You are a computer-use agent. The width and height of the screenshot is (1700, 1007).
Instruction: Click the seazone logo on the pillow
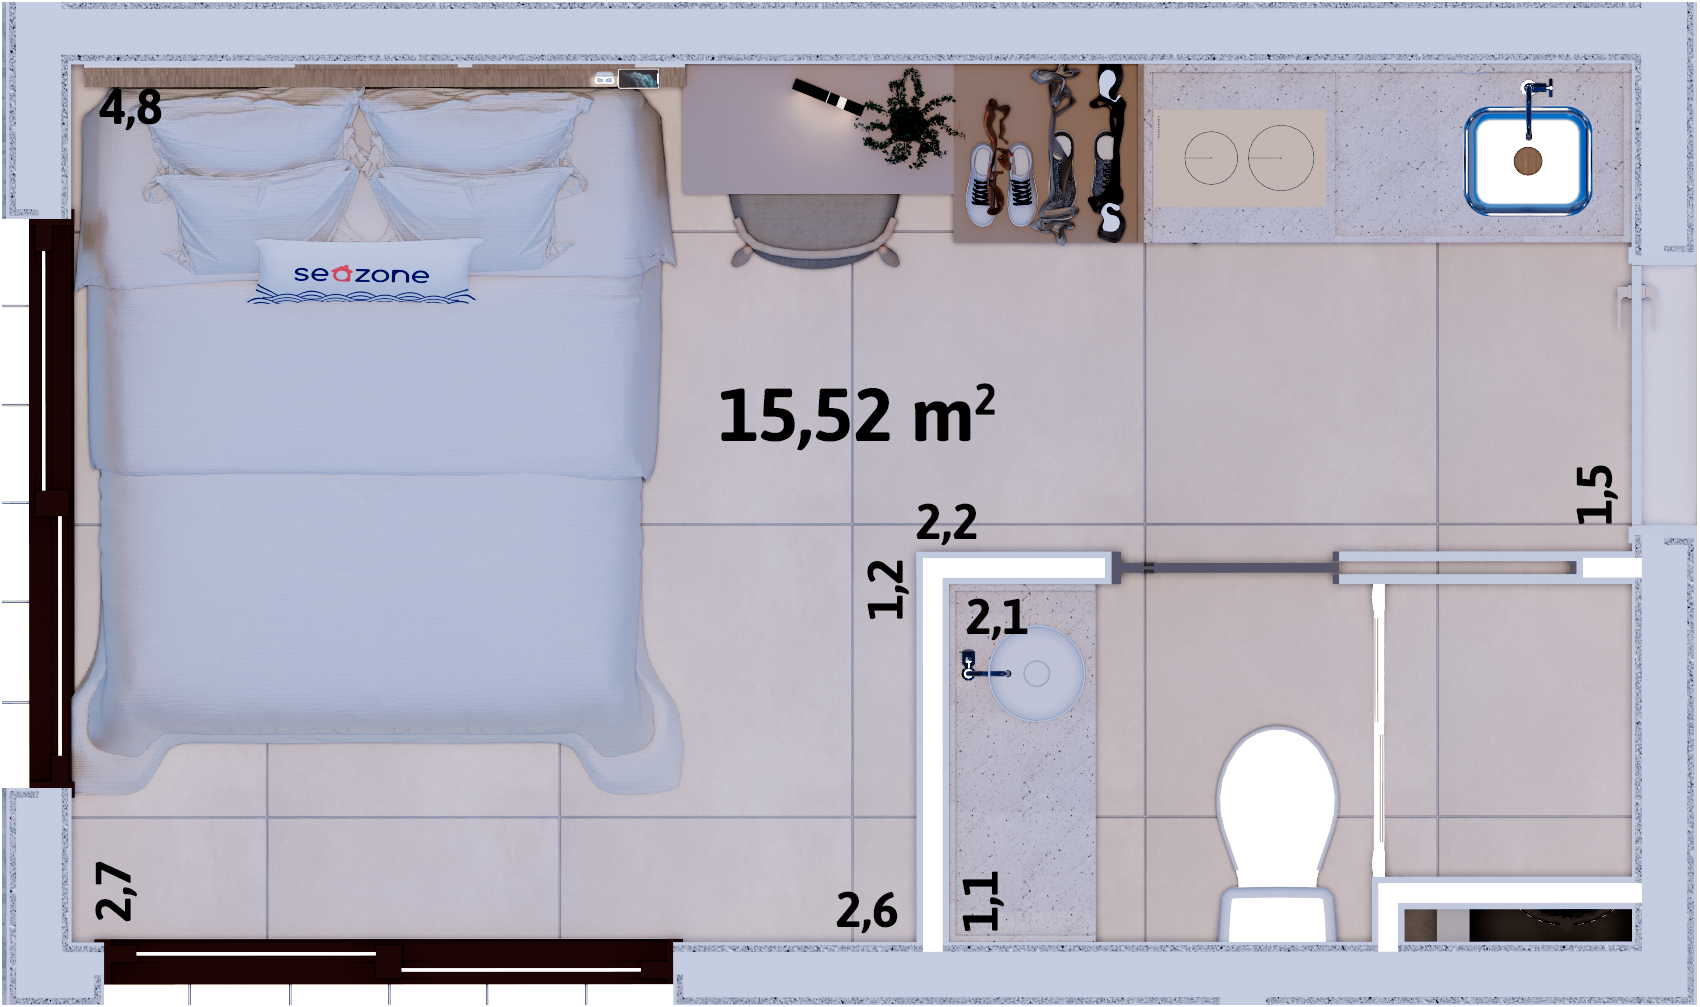[x=362, y=273]
